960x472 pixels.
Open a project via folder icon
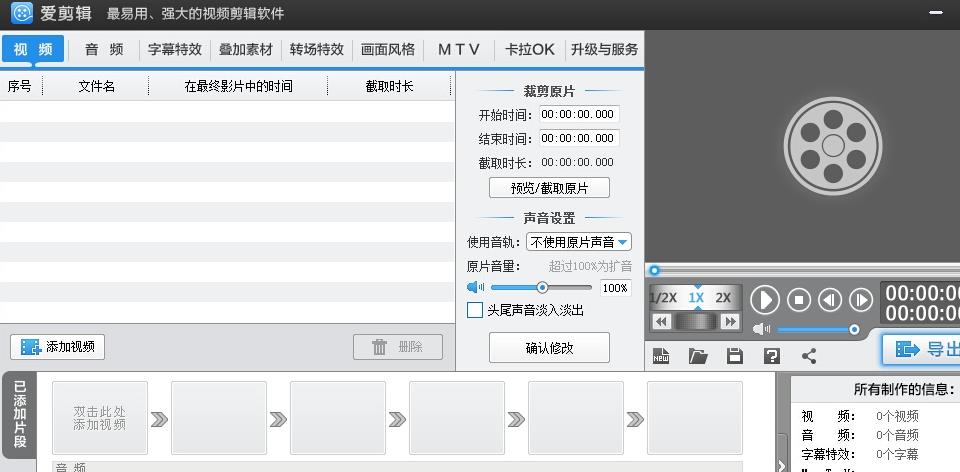698,356
